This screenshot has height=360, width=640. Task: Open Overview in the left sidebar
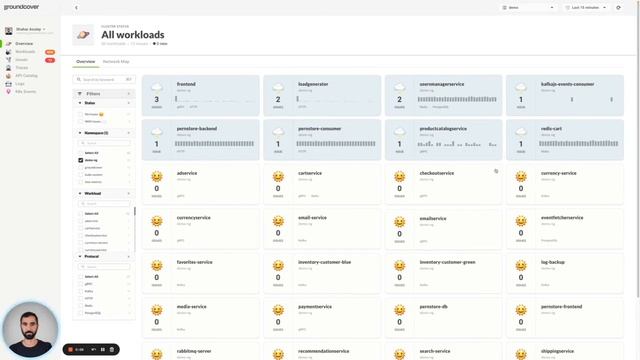pyautogui.click(x=24, y=44)
